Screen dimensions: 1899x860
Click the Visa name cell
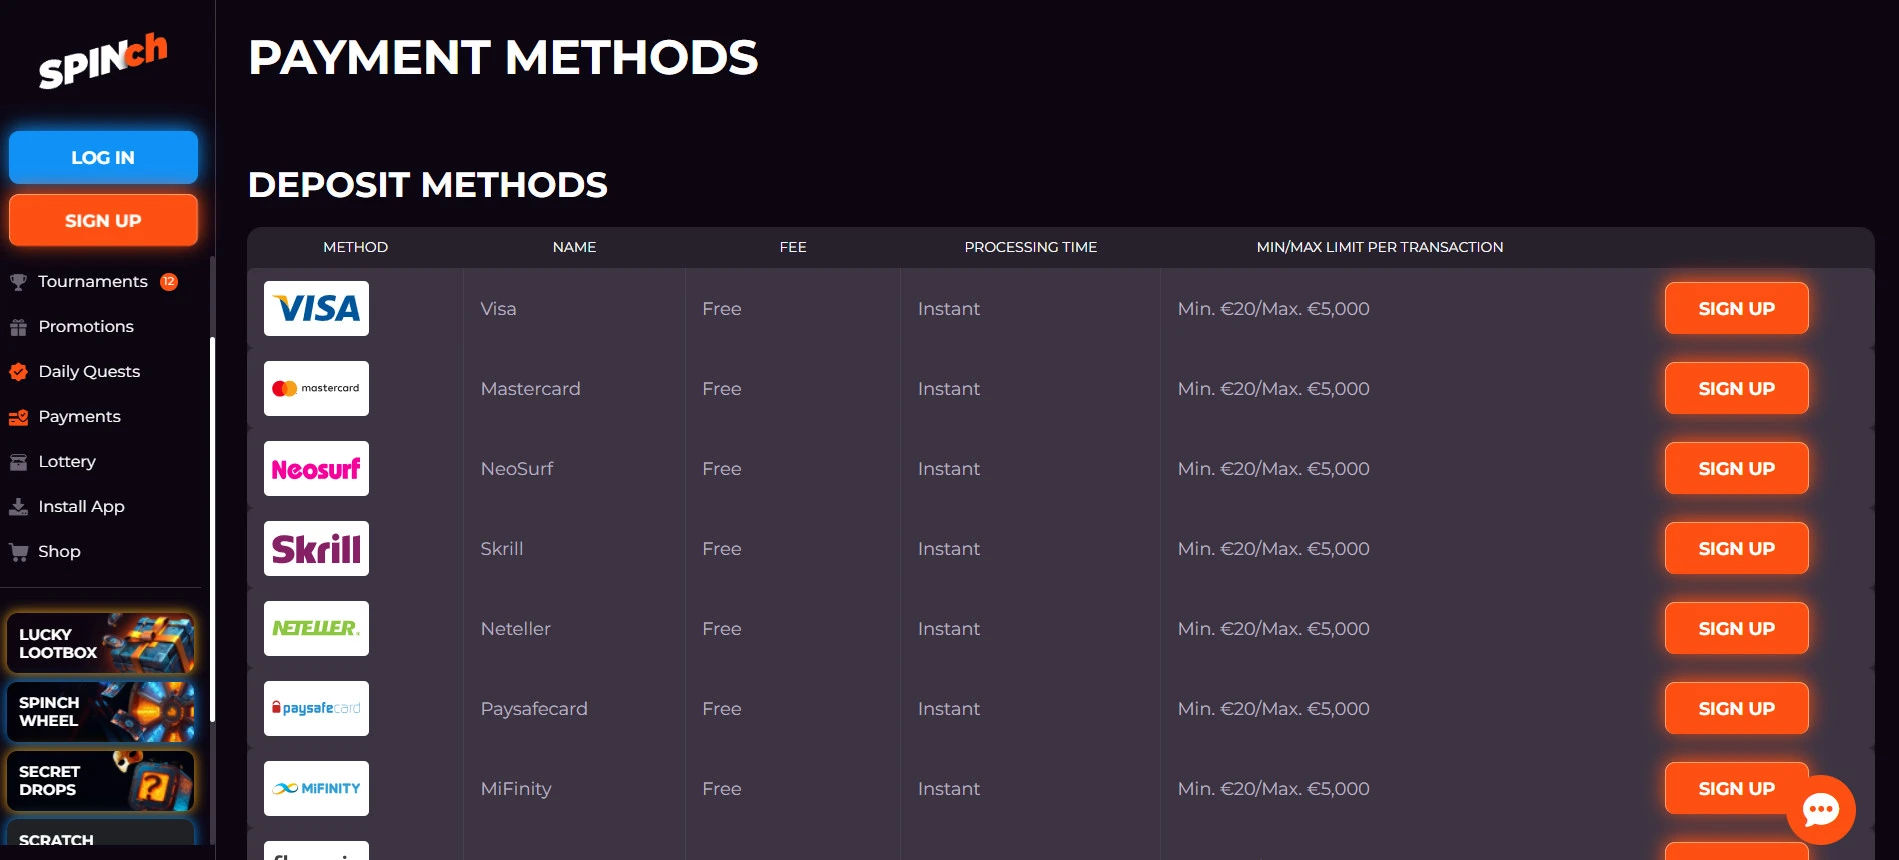click(498, 309)
